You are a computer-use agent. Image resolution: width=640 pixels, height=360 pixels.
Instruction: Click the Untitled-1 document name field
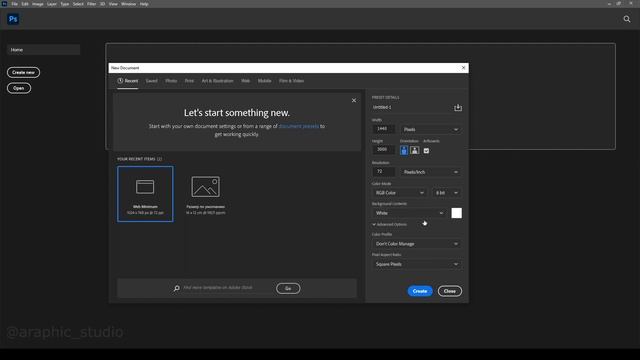(411, 107)
